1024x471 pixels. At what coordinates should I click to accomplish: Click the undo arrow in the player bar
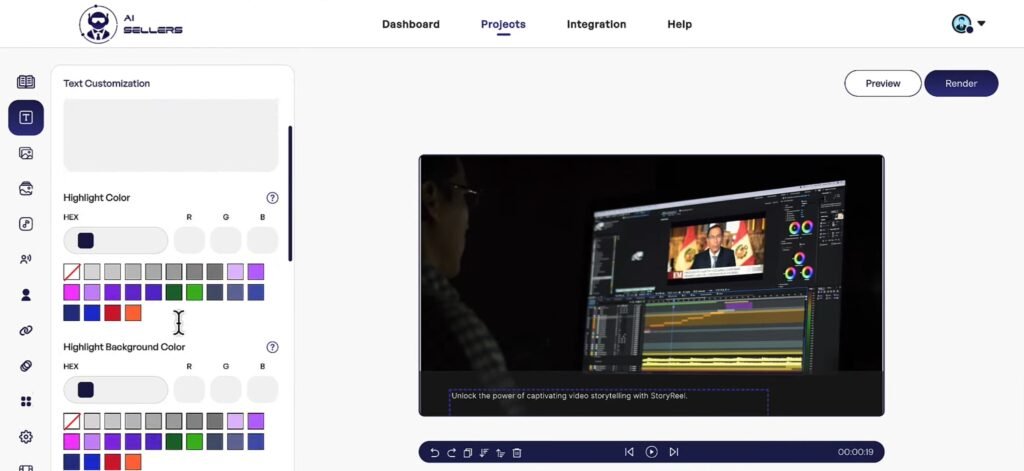tap(435, 452)
